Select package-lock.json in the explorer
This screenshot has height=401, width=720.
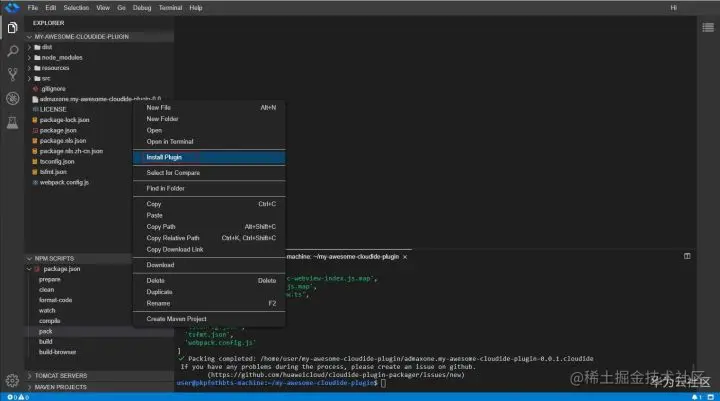click(64, 120)
